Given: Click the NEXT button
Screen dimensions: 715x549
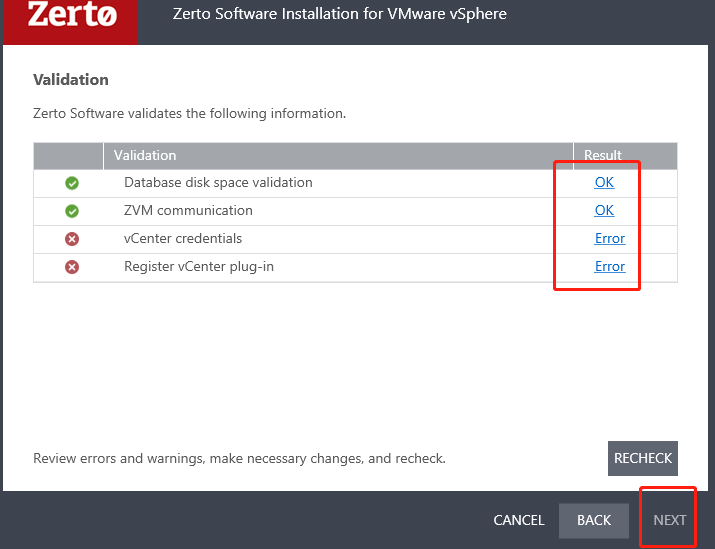Looking at the screenshot, I should (669, 520).
